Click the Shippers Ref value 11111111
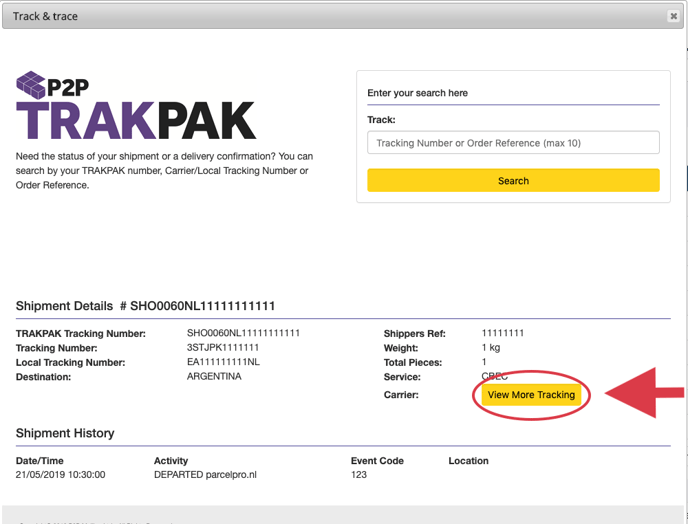688x524 pixels. 502,333
